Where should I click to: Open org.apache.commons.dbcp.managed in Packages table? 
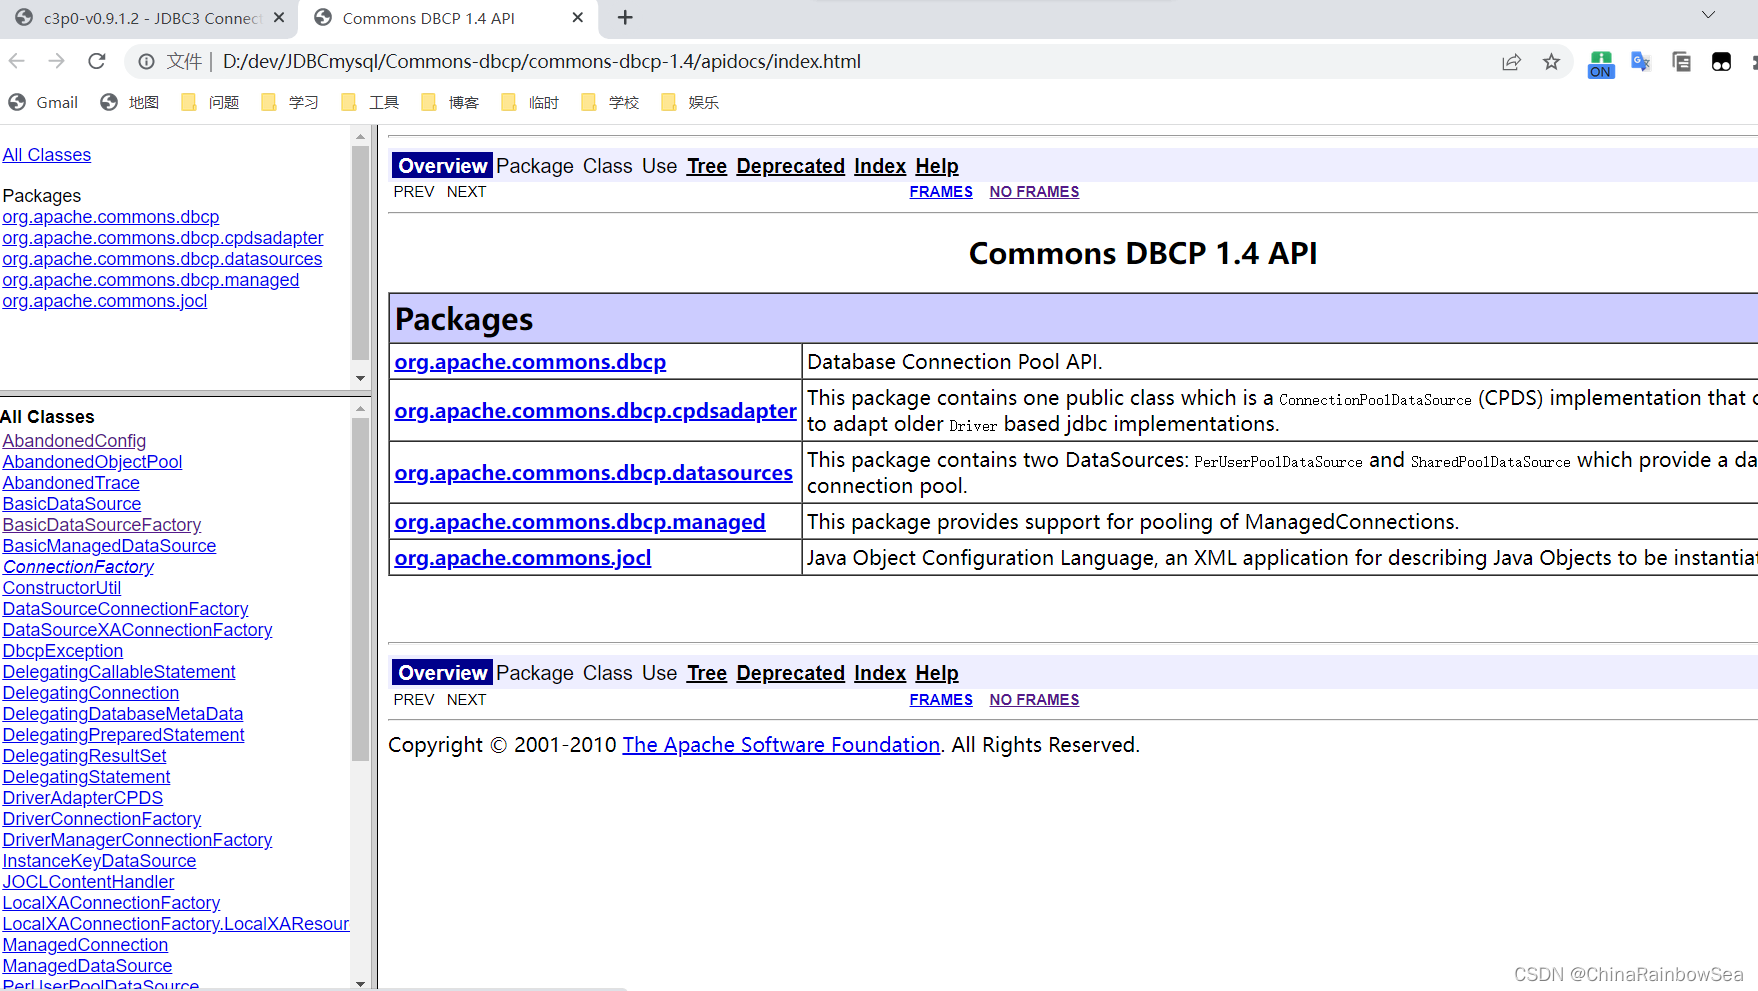(580, 522)
